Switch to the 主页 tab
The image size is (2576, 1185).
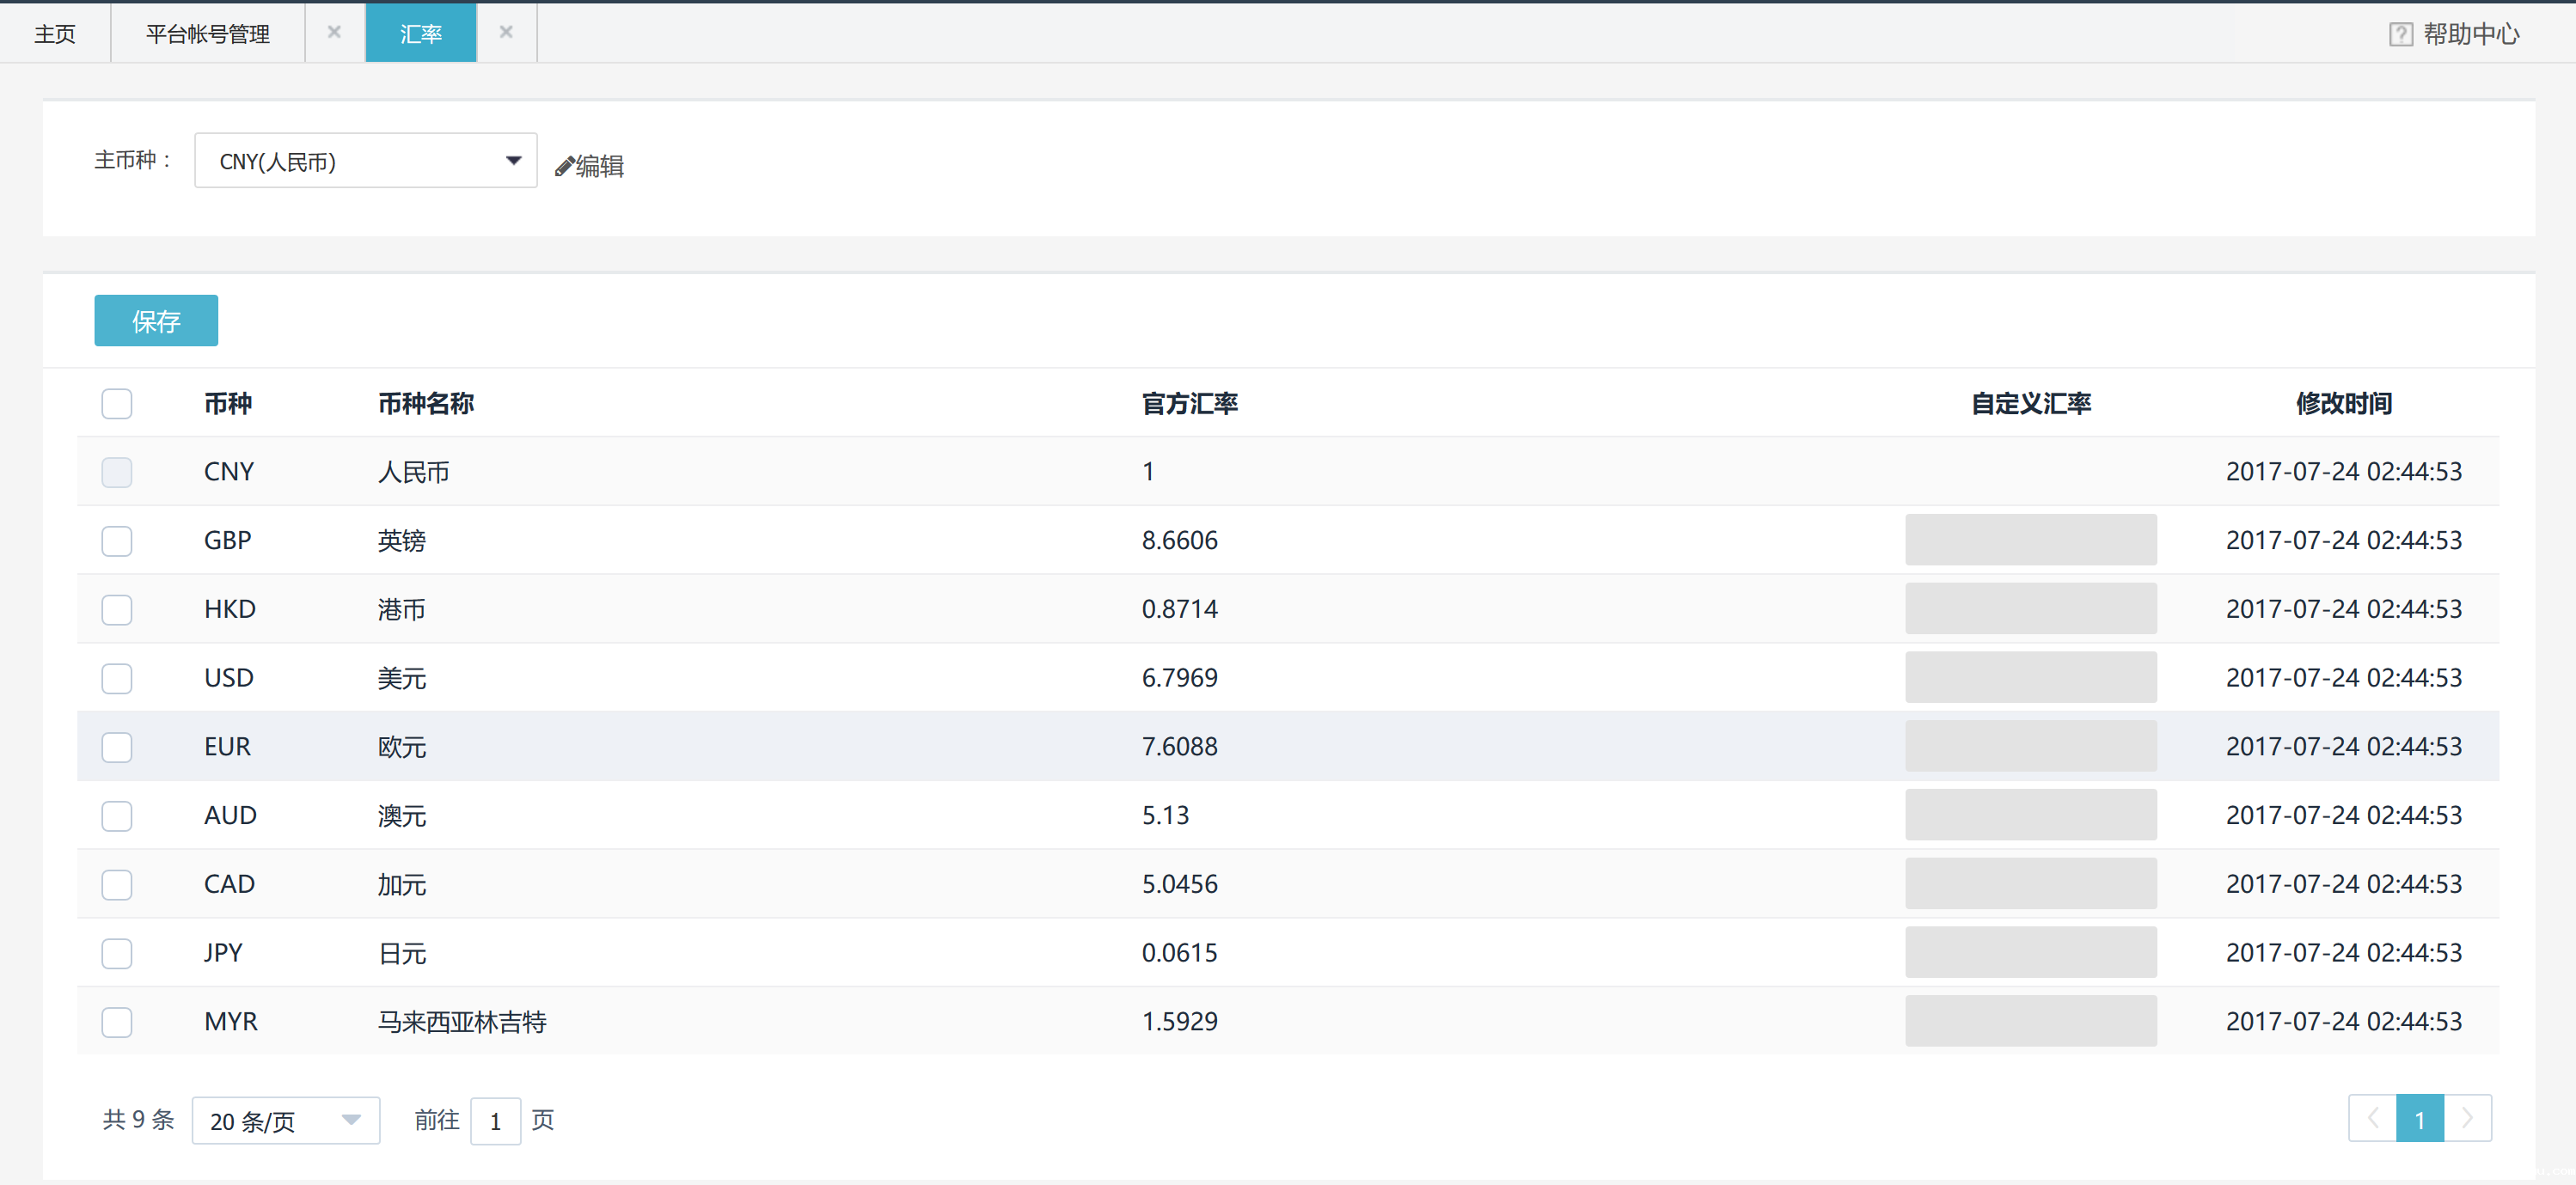[x=55, y=34]
